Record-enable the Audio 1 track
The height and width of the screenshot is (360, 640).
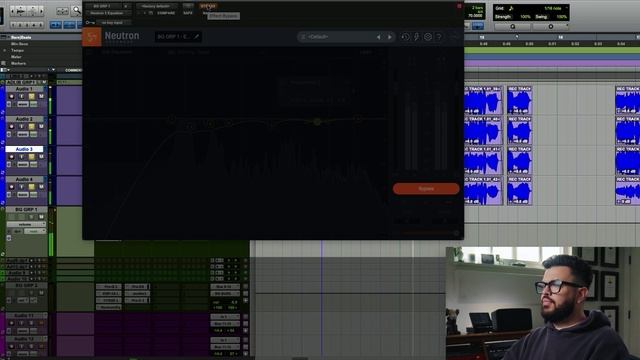click(11, 96)
